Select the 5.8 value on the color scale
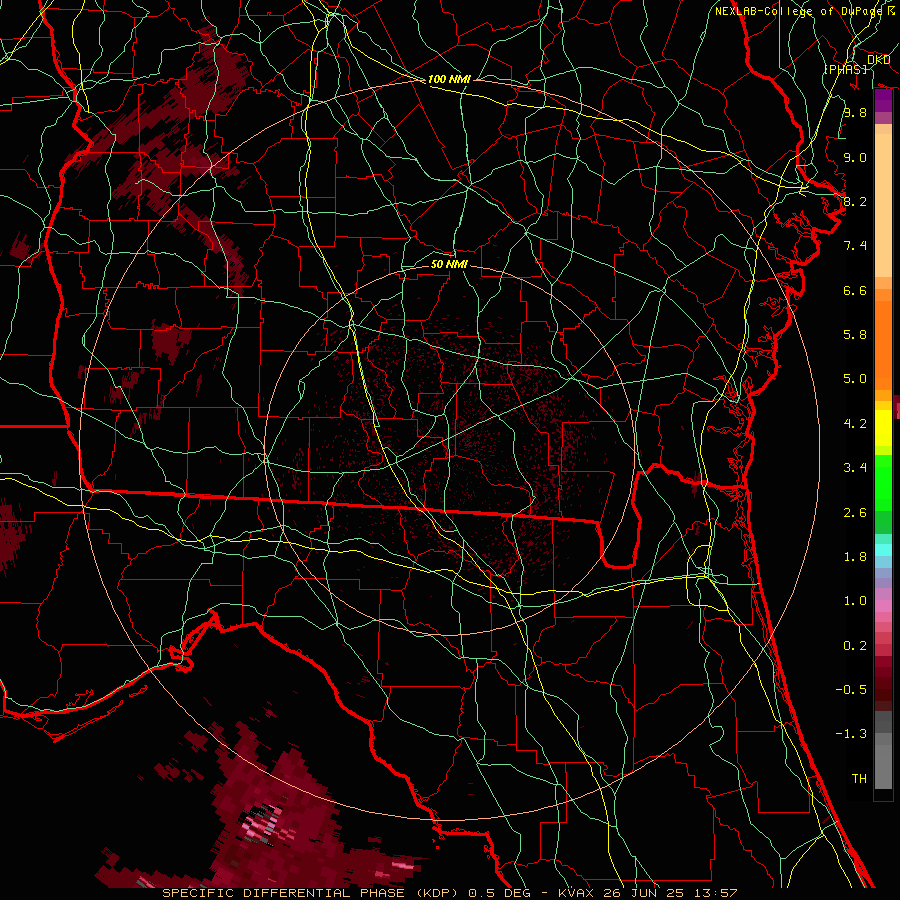 (x=855, y=335)
